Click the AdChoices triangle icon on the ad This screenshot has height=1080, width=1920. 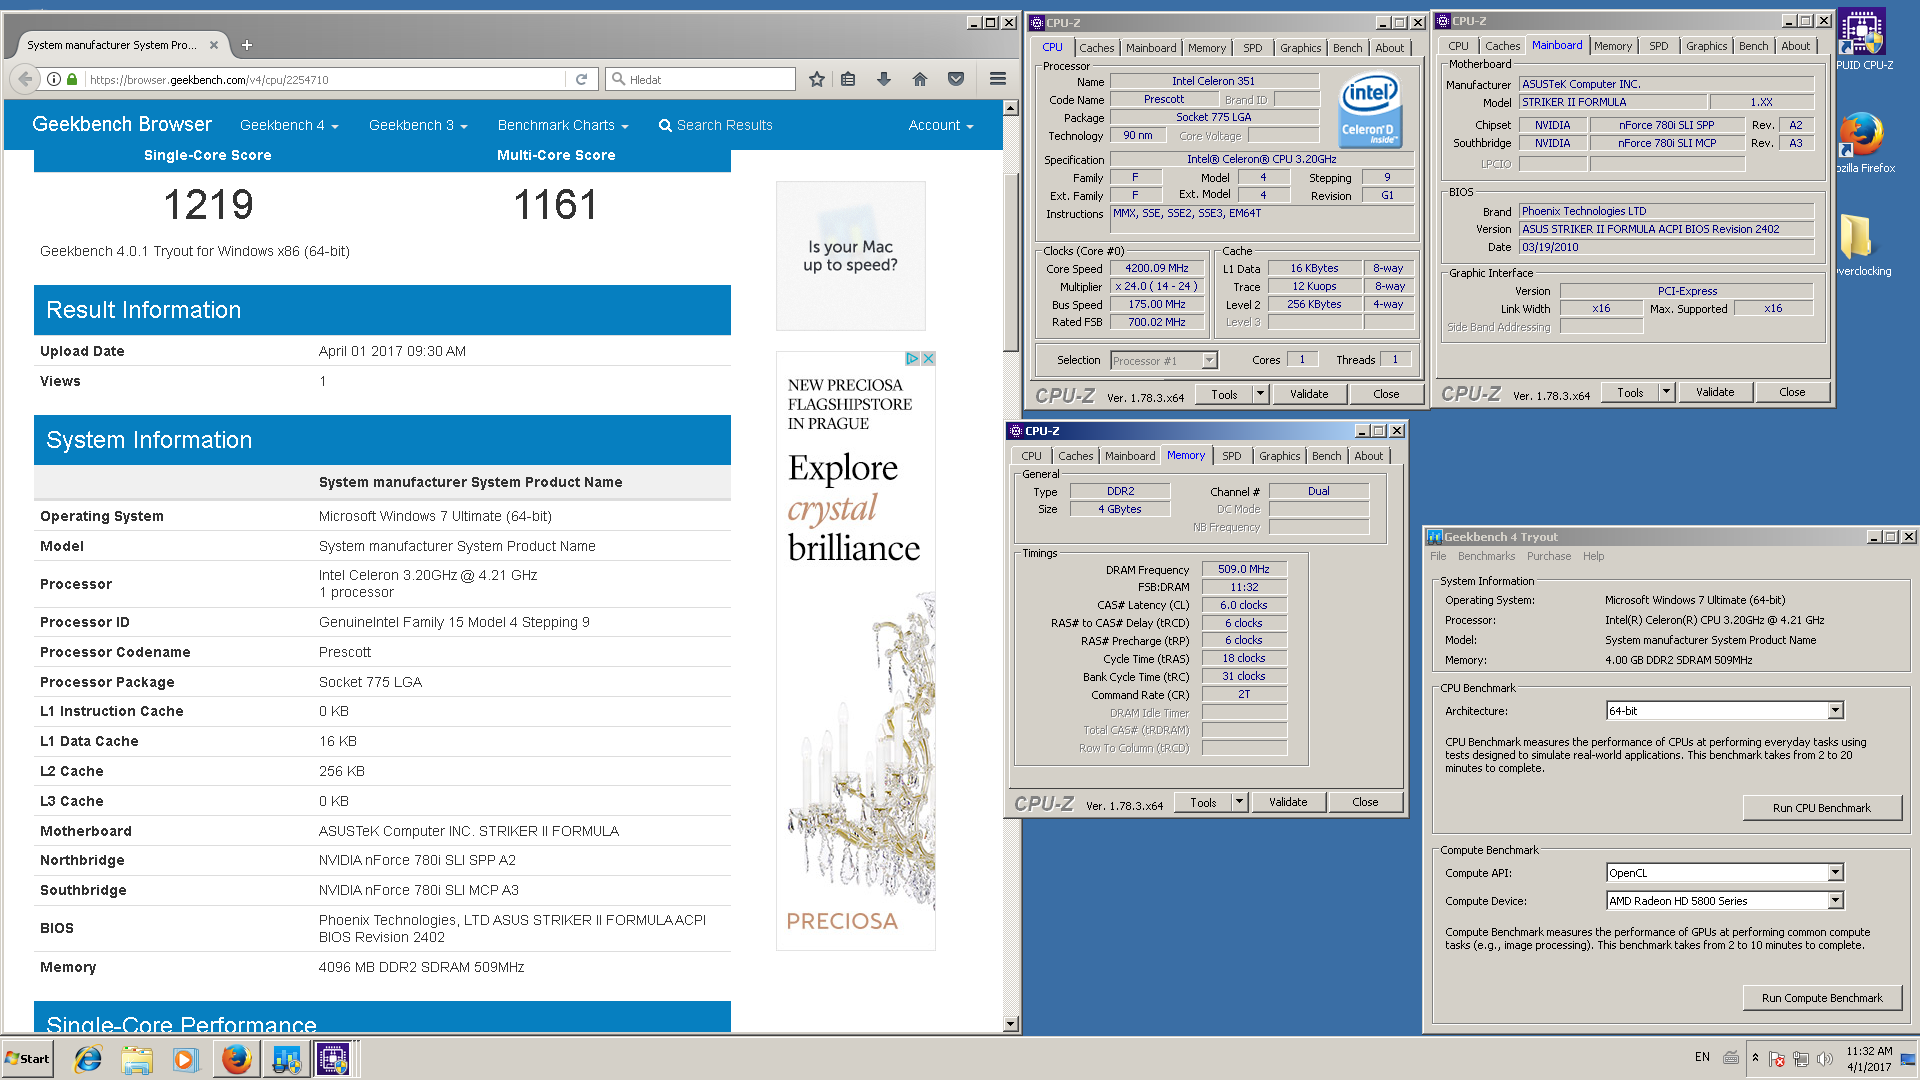(912, 358)
